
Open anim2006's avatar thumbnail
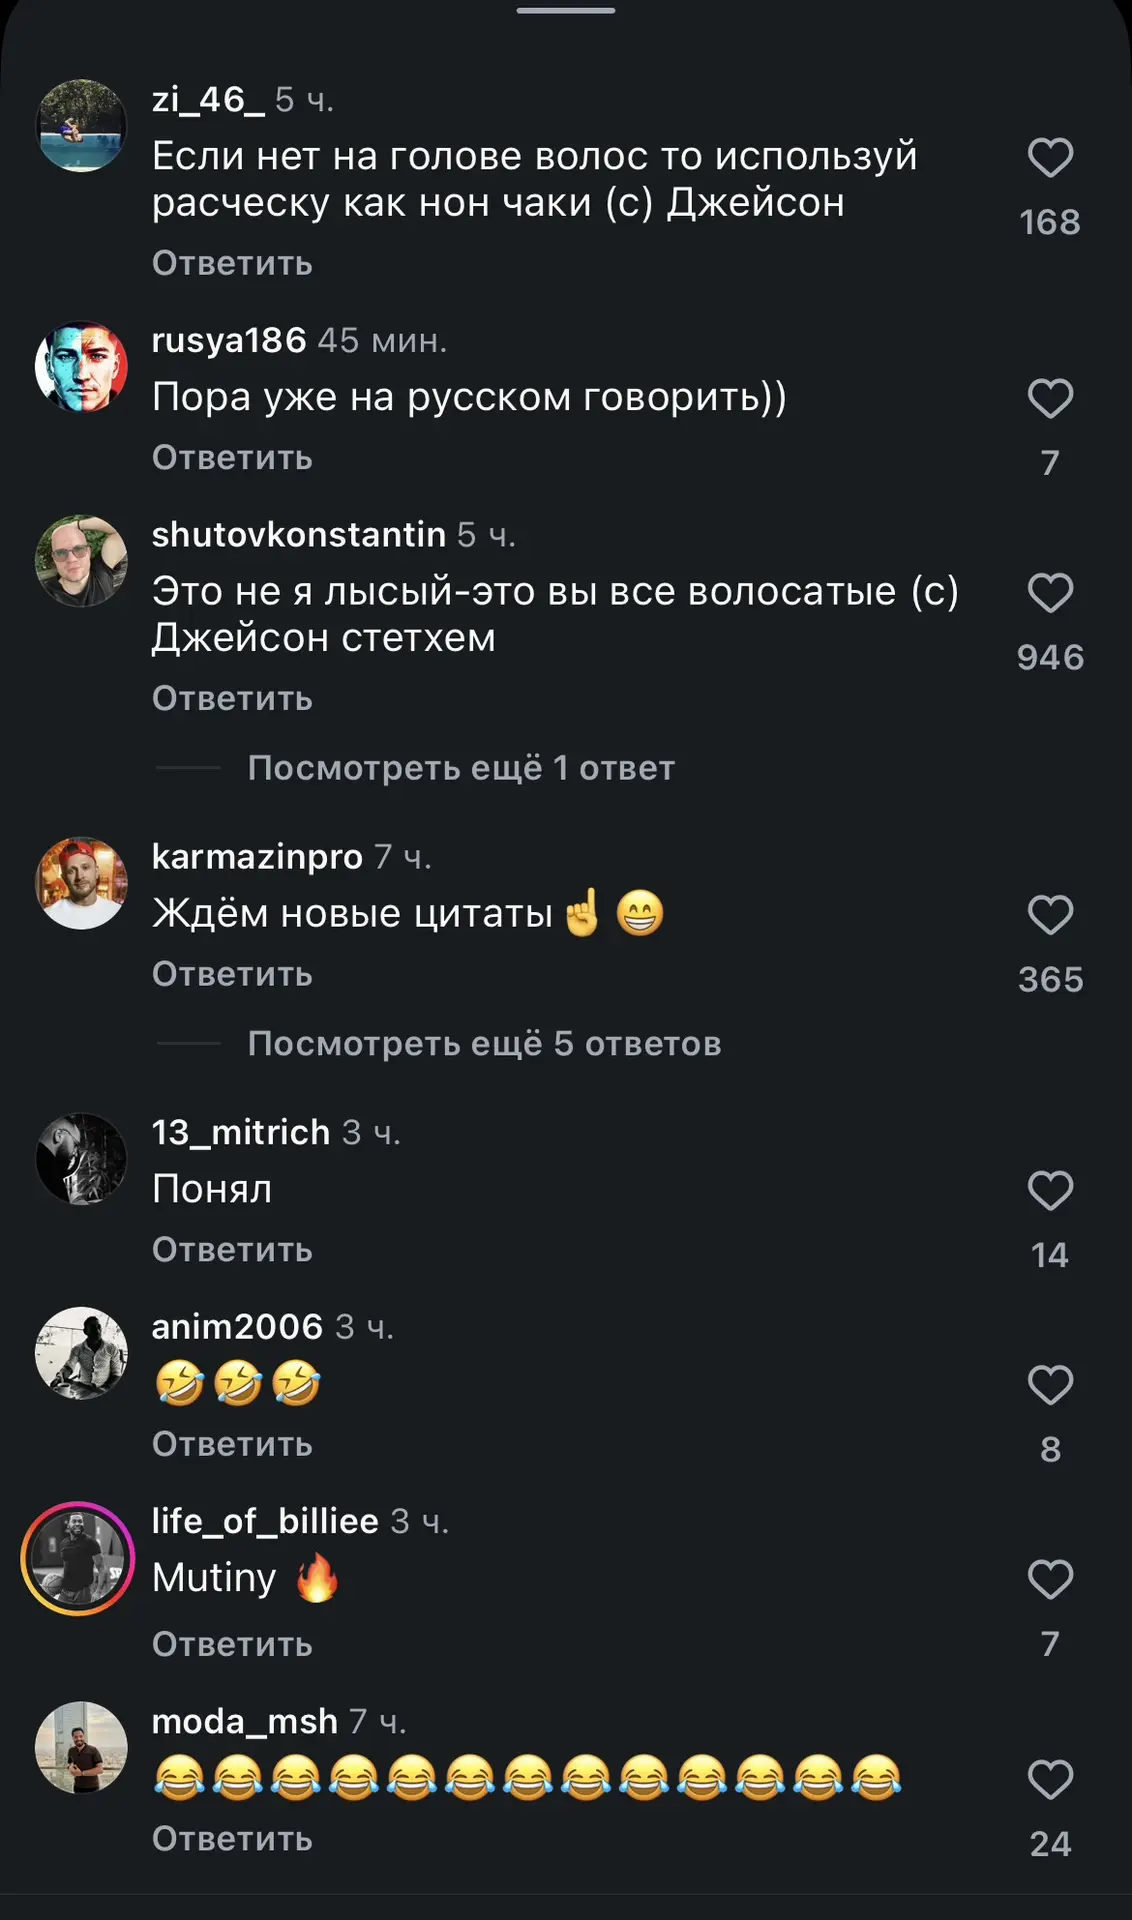[81, 1353]
